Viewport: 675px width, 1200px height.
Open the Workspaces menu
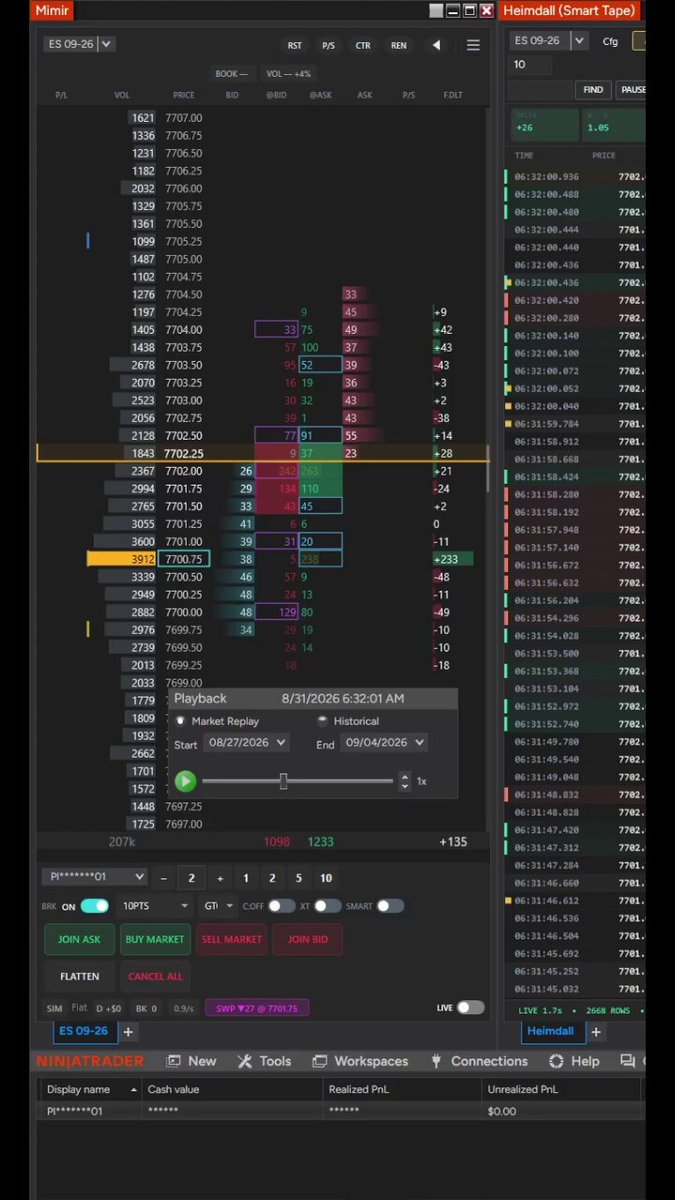click(x=360, y=1061)
